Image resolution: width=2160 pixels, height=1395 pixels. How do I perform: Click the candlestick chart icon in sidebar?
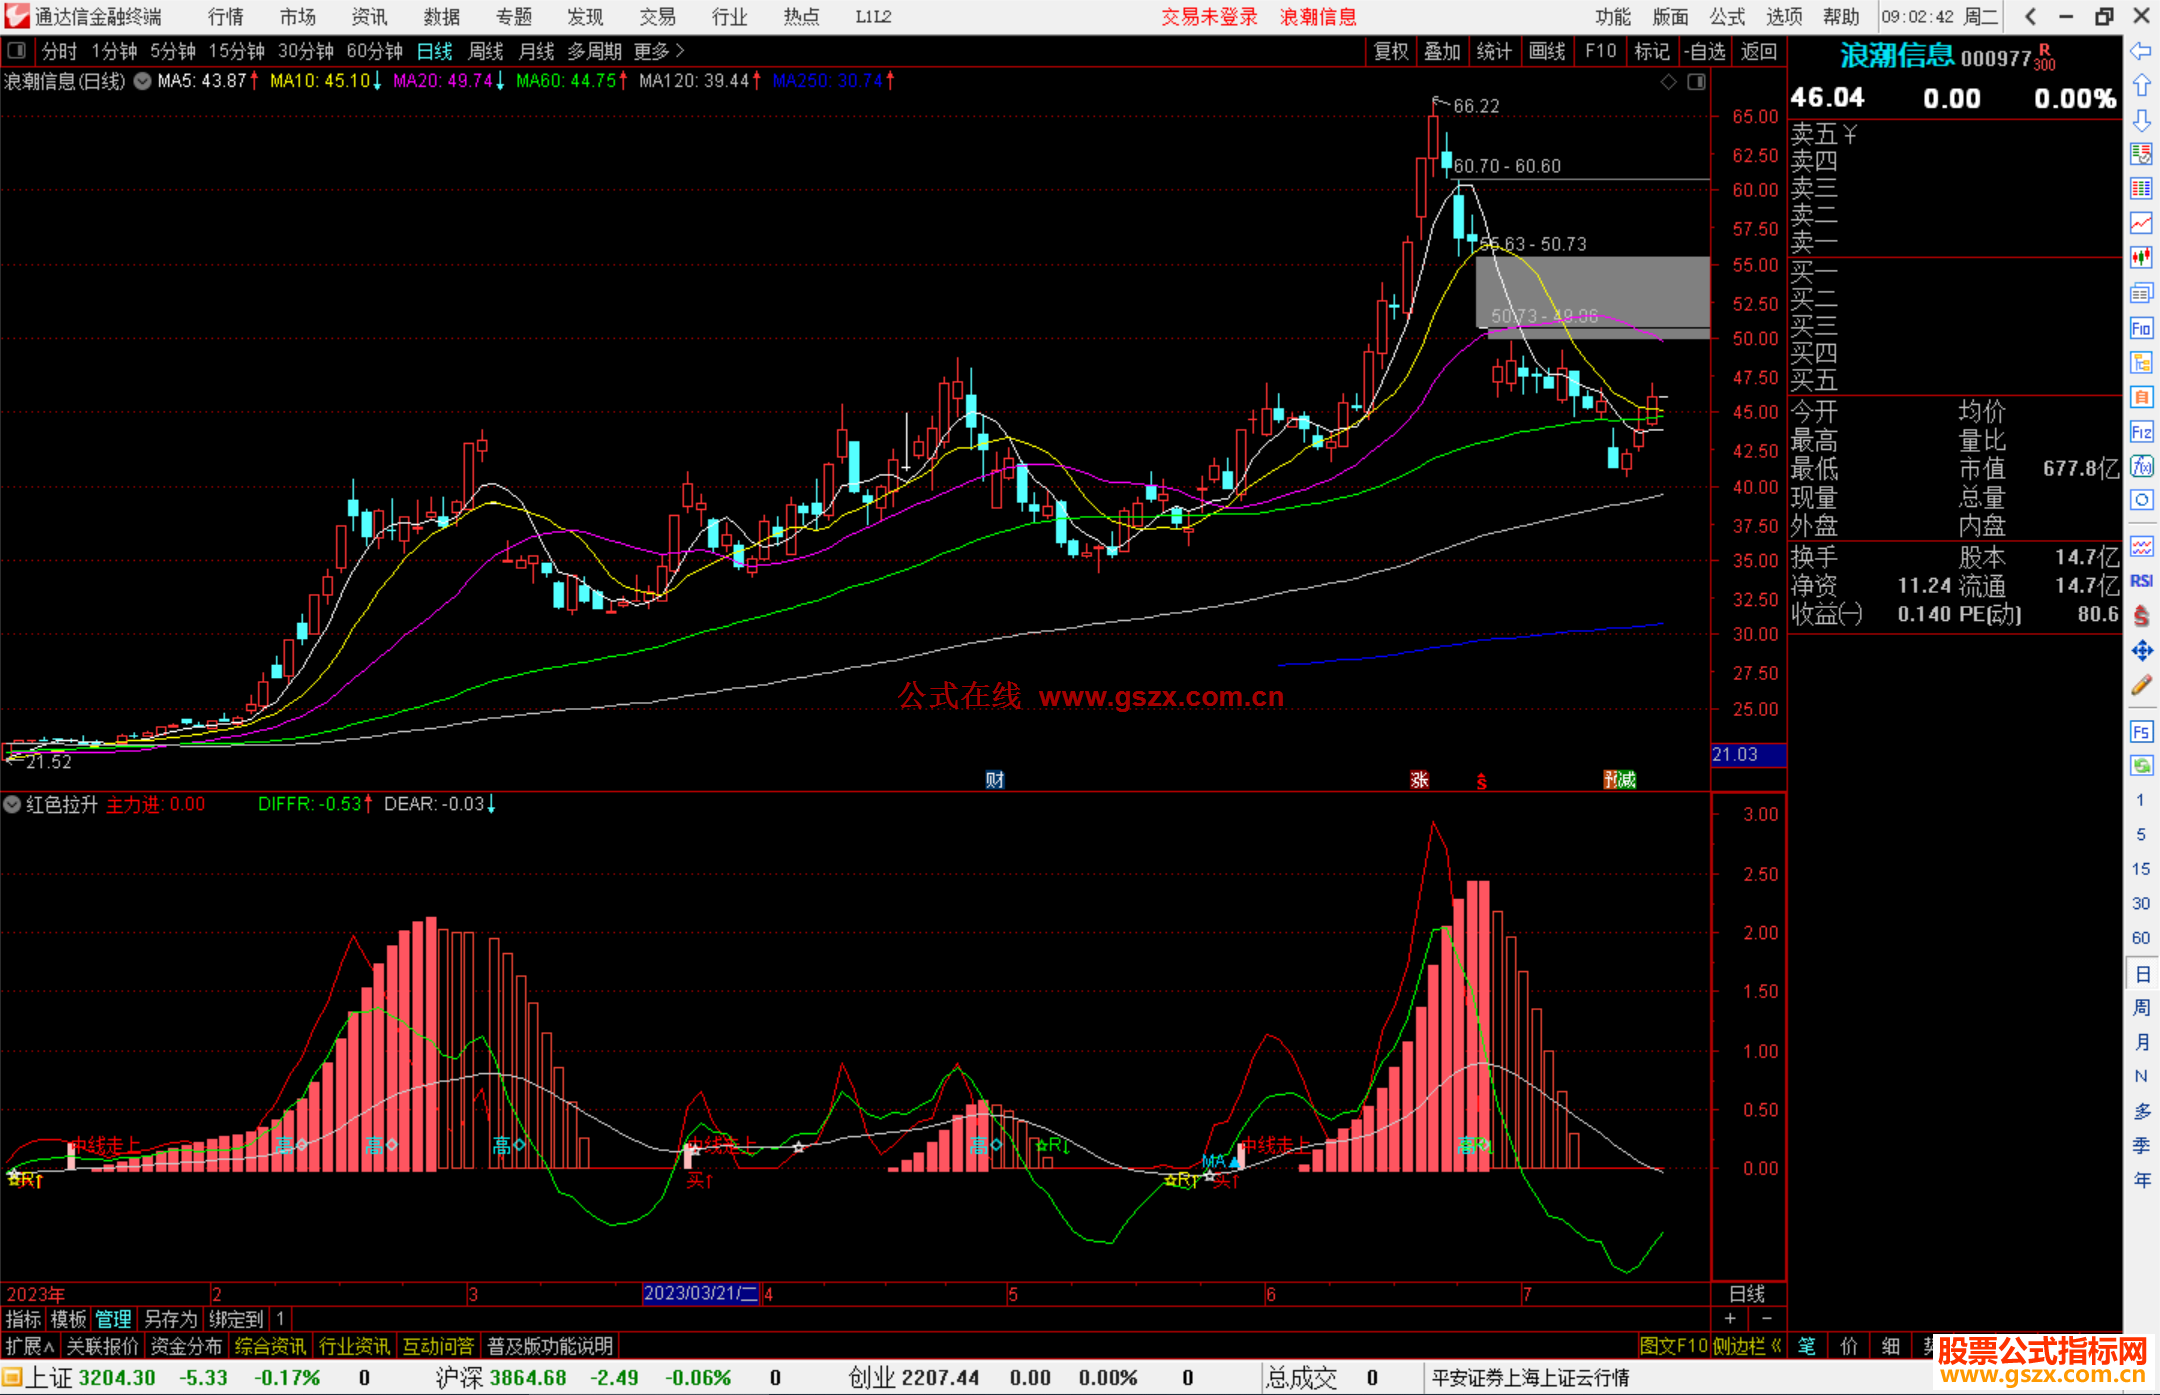(x=2141, y=257)
